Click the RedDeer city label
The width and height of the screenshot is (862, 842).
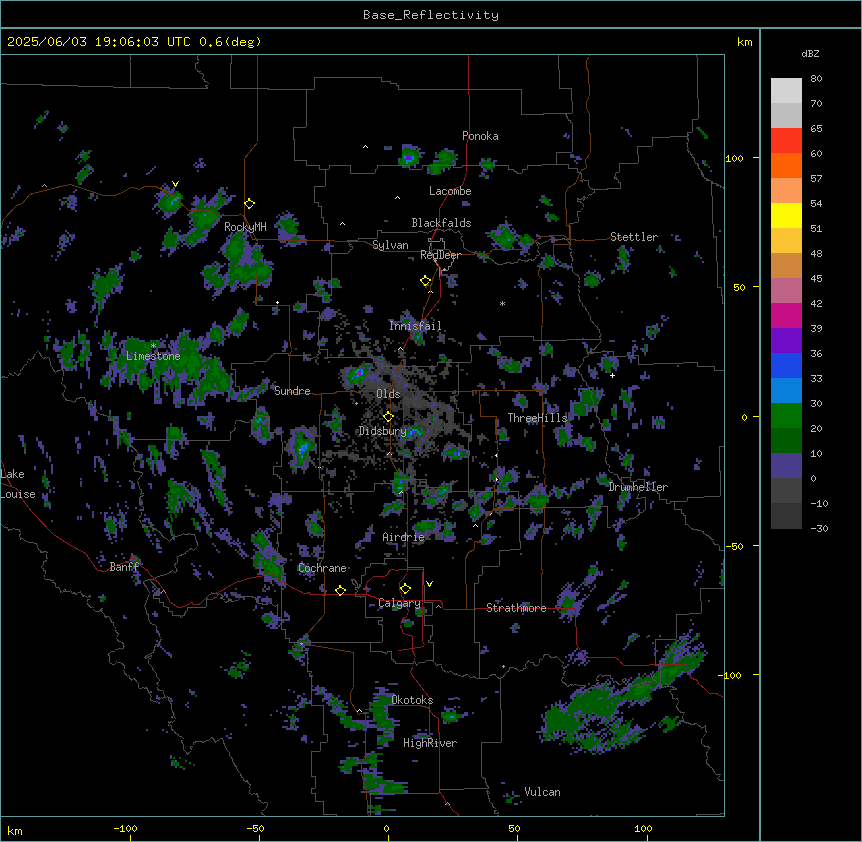[440, 255]
